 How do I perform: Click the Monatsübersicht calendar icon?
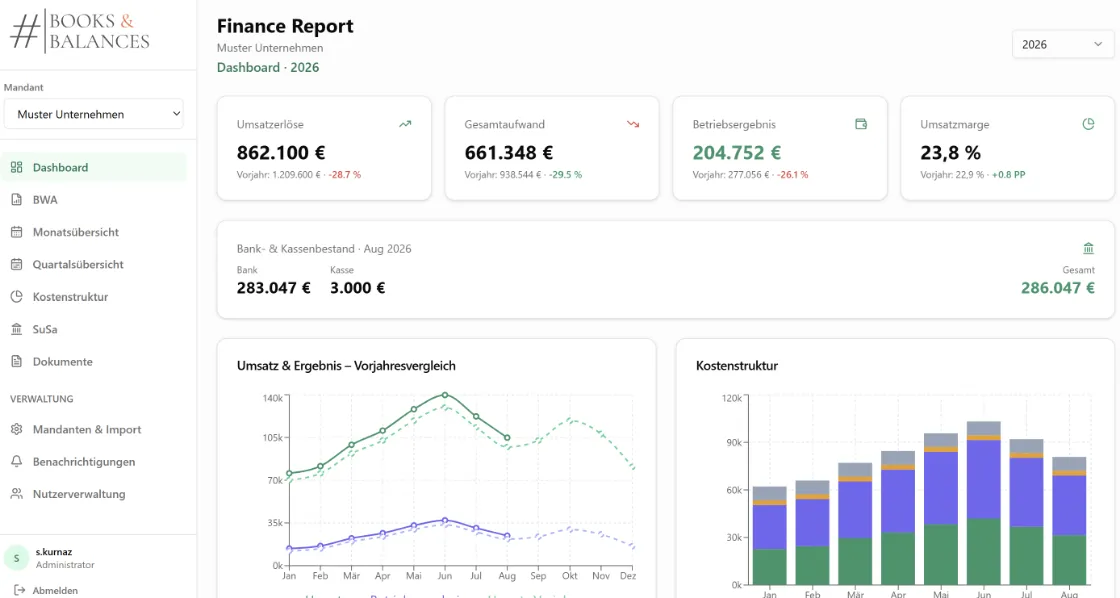click(16, 231)
